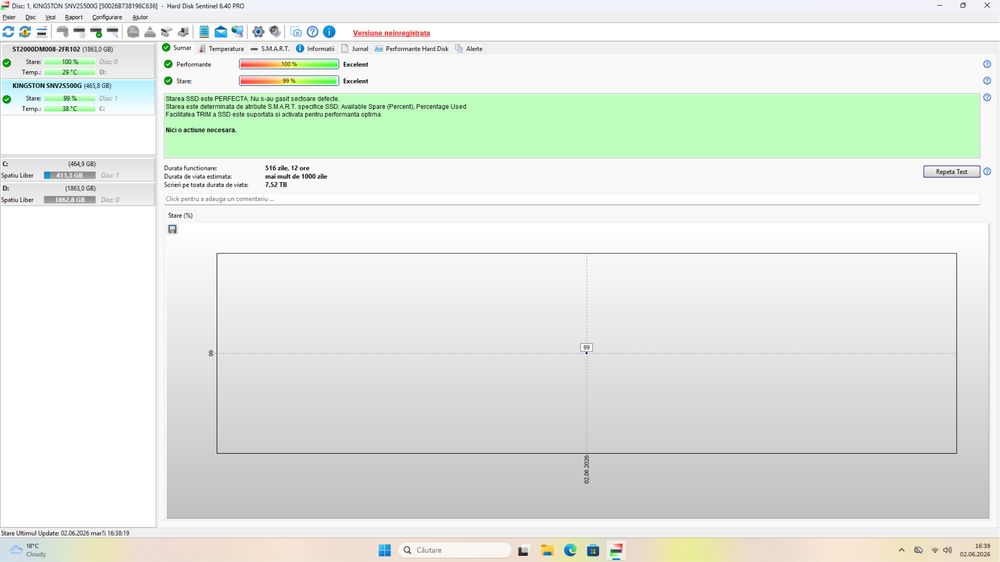Click the 38 °C temperature bar for Kingston
Image resolution: width=1000 pixels, height=562 pixels.
(70, 109)
